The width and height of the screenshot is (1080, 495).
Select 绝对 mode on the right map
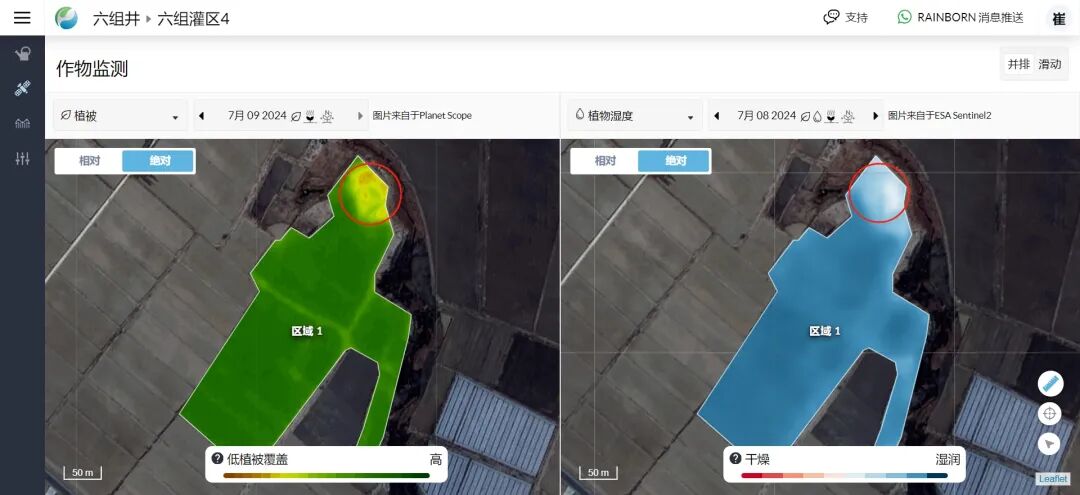point(675,161)
